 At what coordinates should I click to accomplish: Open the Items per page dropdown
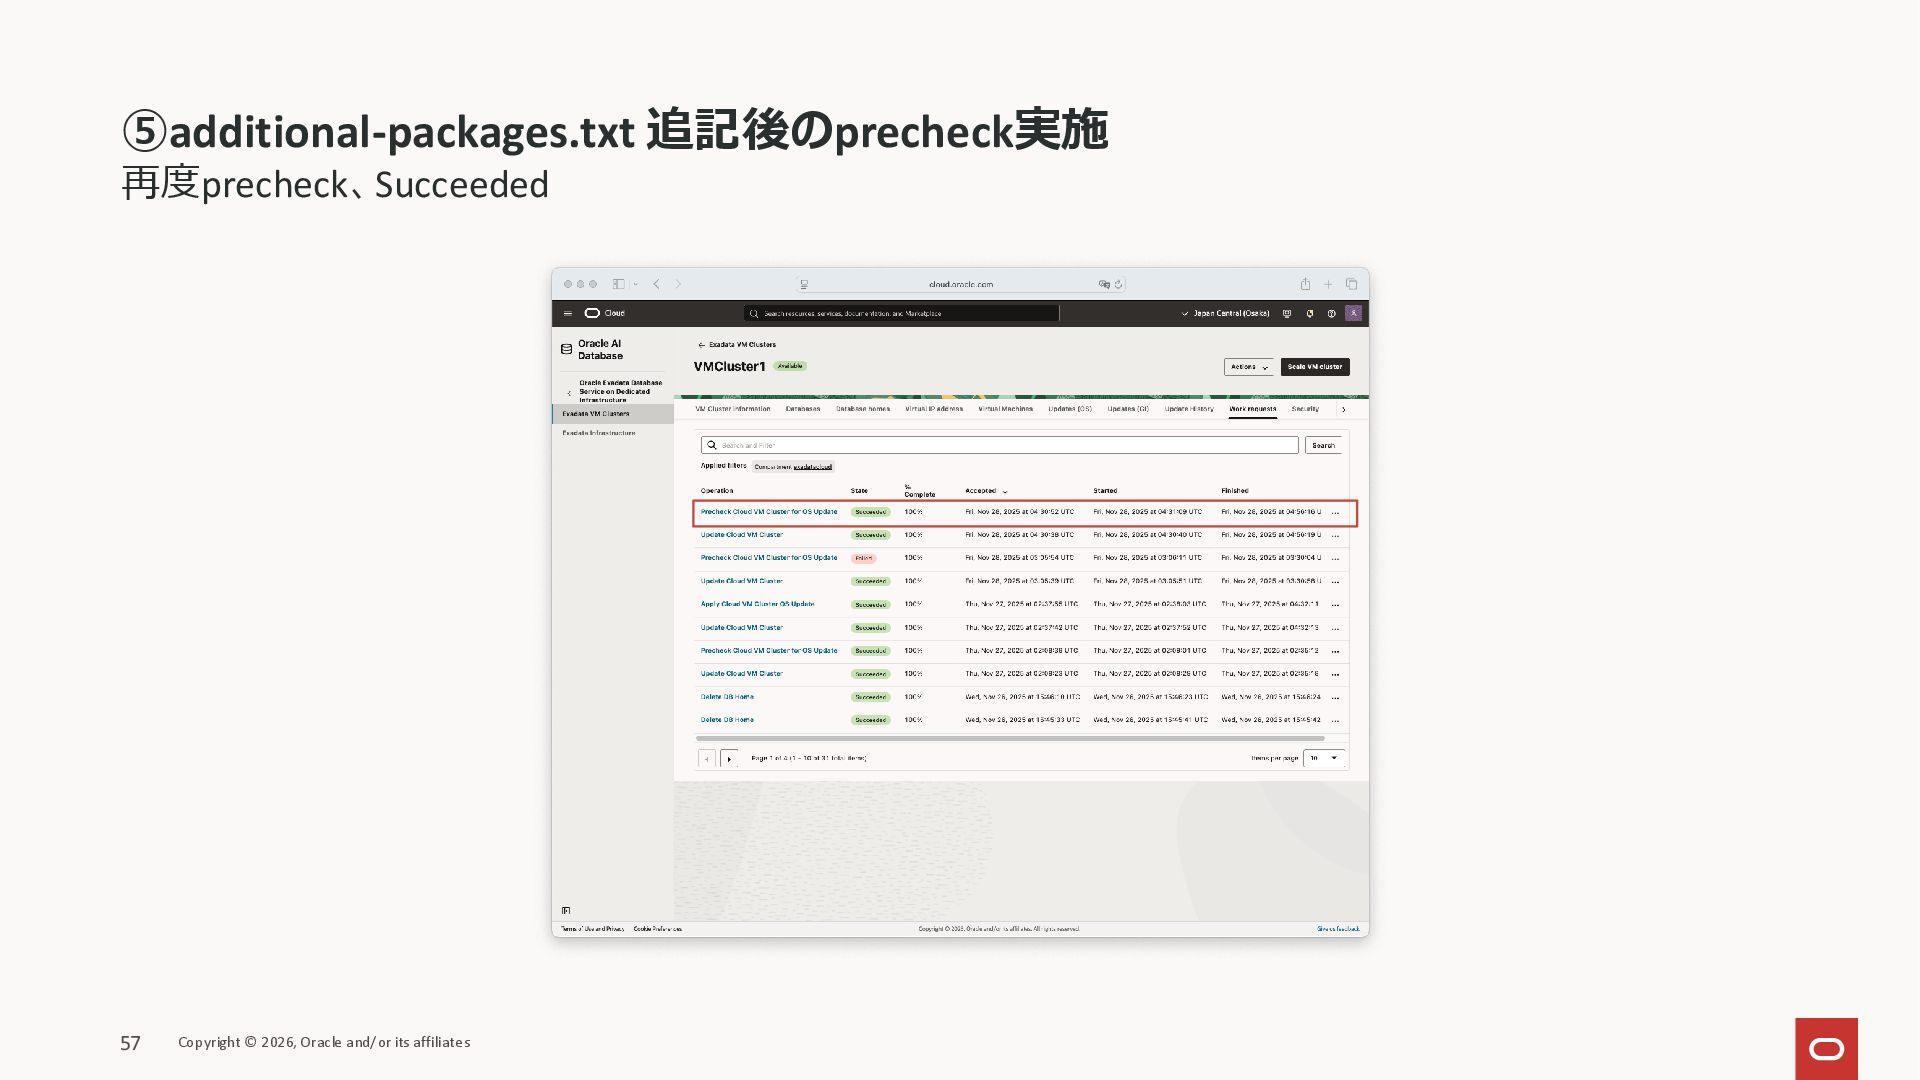coord(1324,758)
